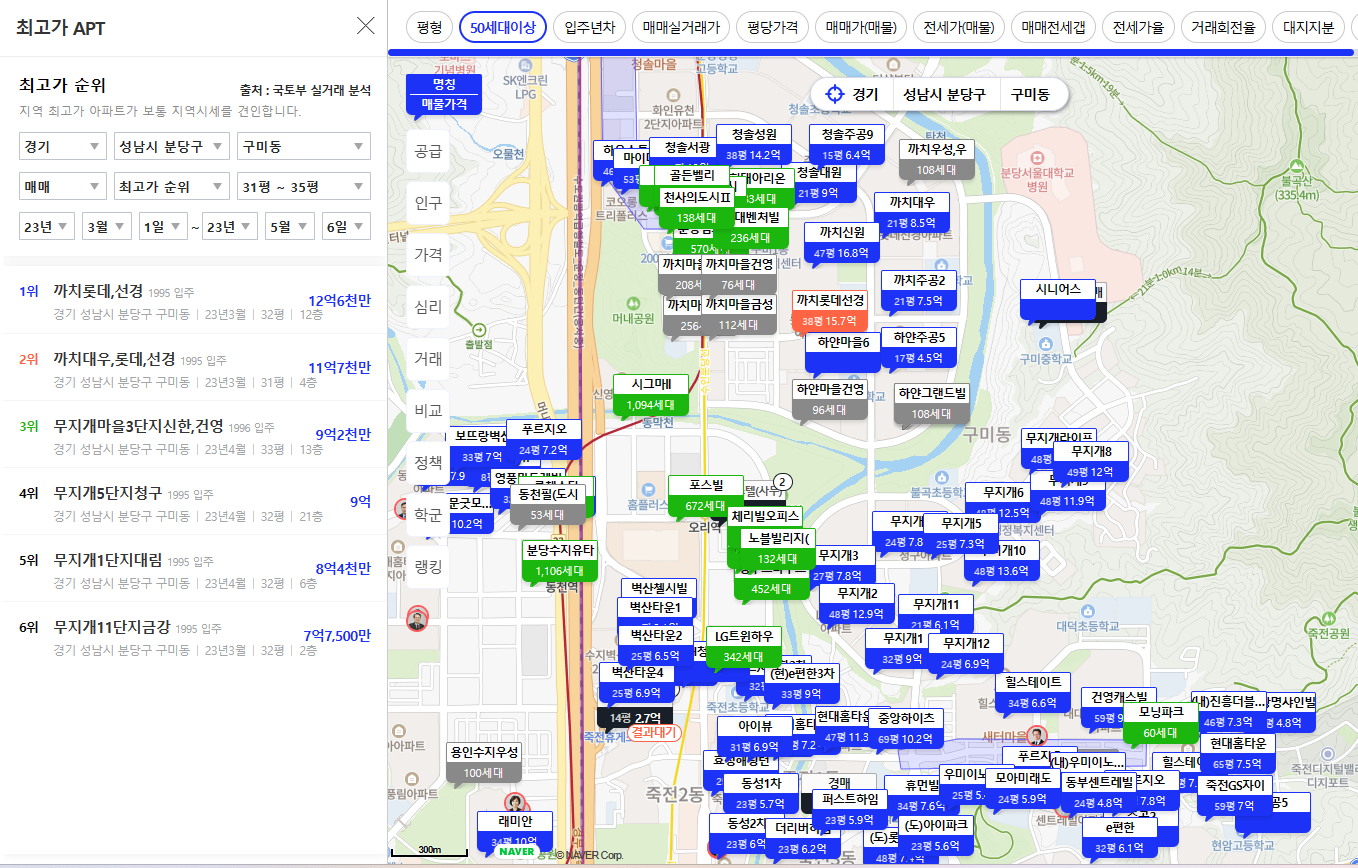Screen dimensions: 1358x868
Task: Select rank 5 무지개1단지대림 listing
Action: (195, 568)
